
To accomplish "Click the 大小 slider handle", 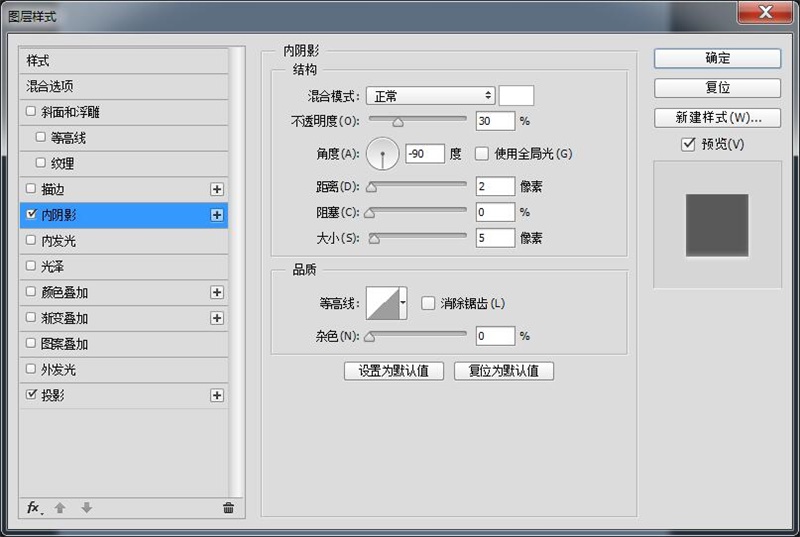I will coord(374,239).
